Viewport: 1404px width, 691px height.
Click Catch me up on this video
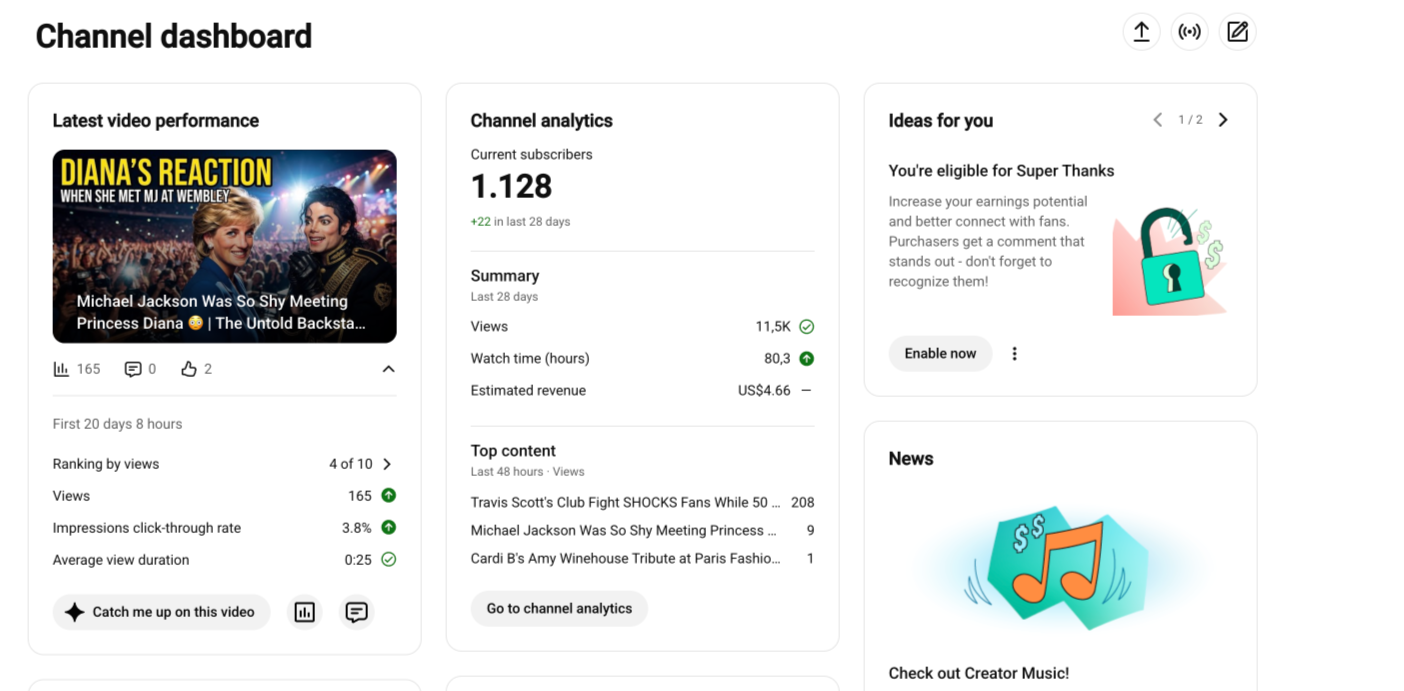point(161,612)
